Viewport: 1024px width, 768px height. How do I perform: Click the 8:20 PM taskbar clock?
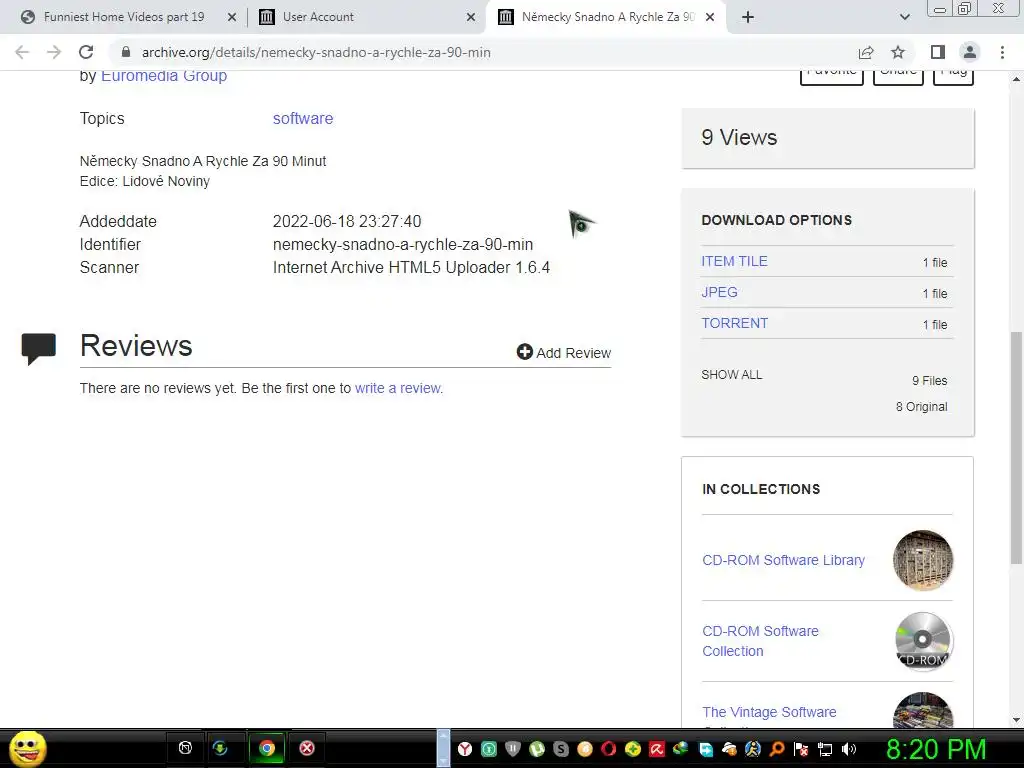click(936, 749)
